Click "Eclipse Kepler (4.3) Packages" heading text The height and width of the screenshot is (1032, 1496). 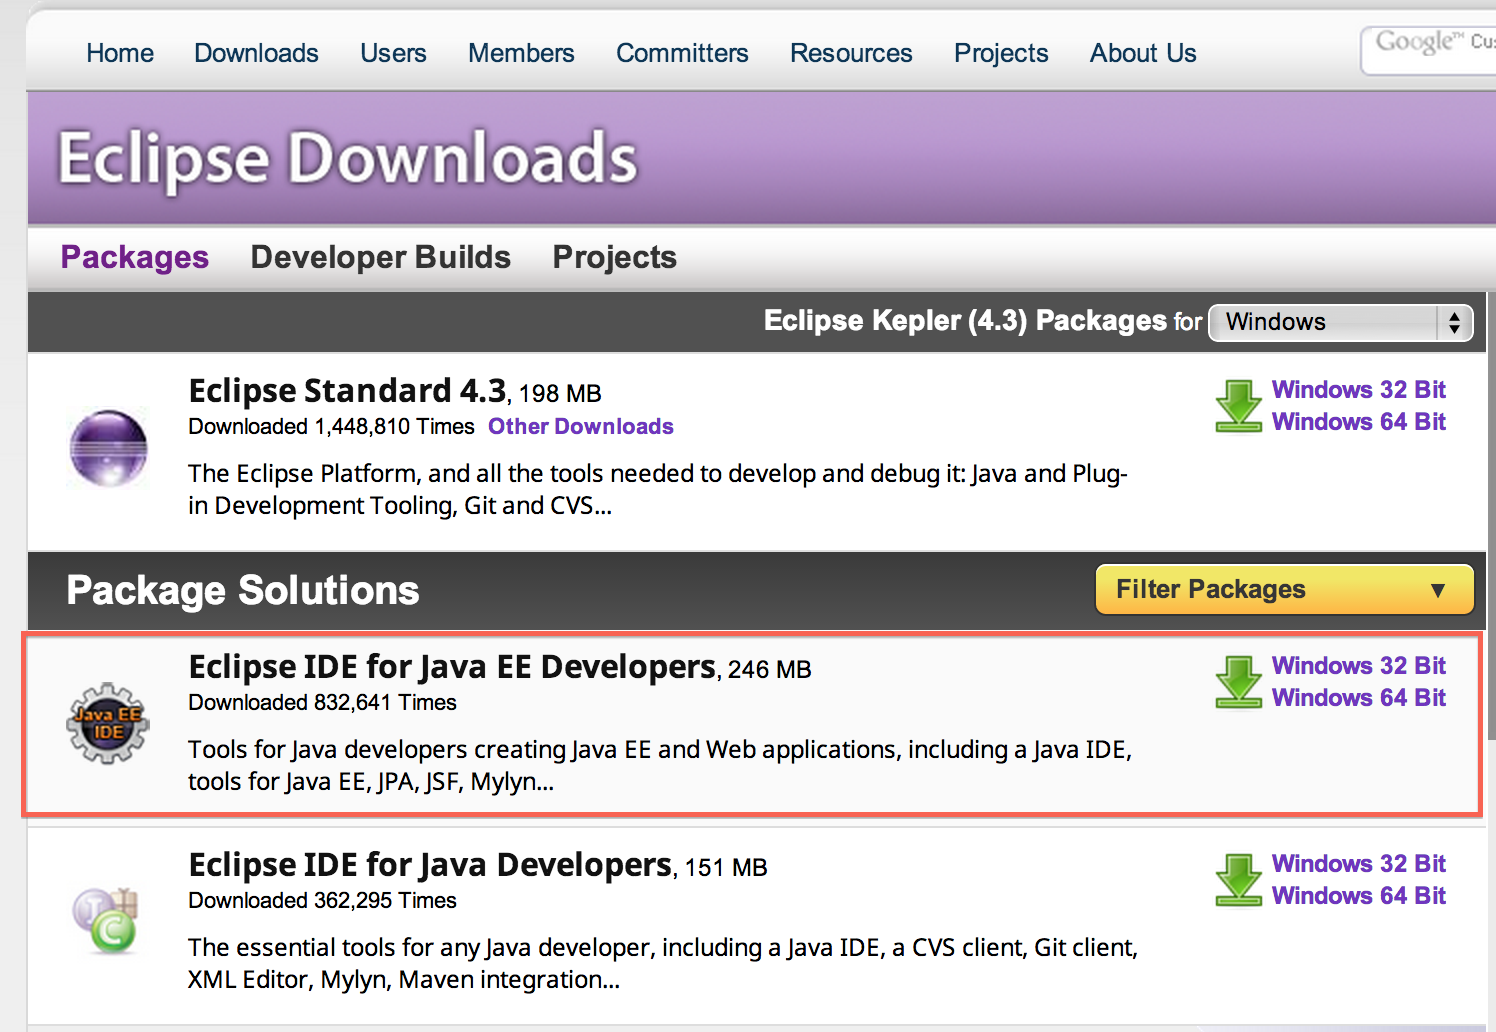pos(965,321)
